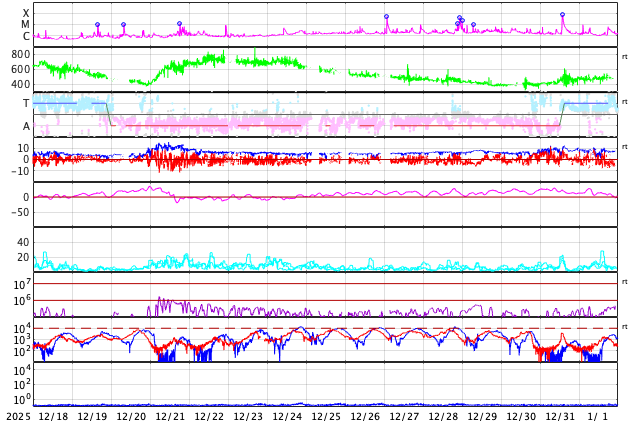This screenshot has height=424, width=634.
Task: Click the -50 tick on magenta index plot
Action: coord(19,212)
